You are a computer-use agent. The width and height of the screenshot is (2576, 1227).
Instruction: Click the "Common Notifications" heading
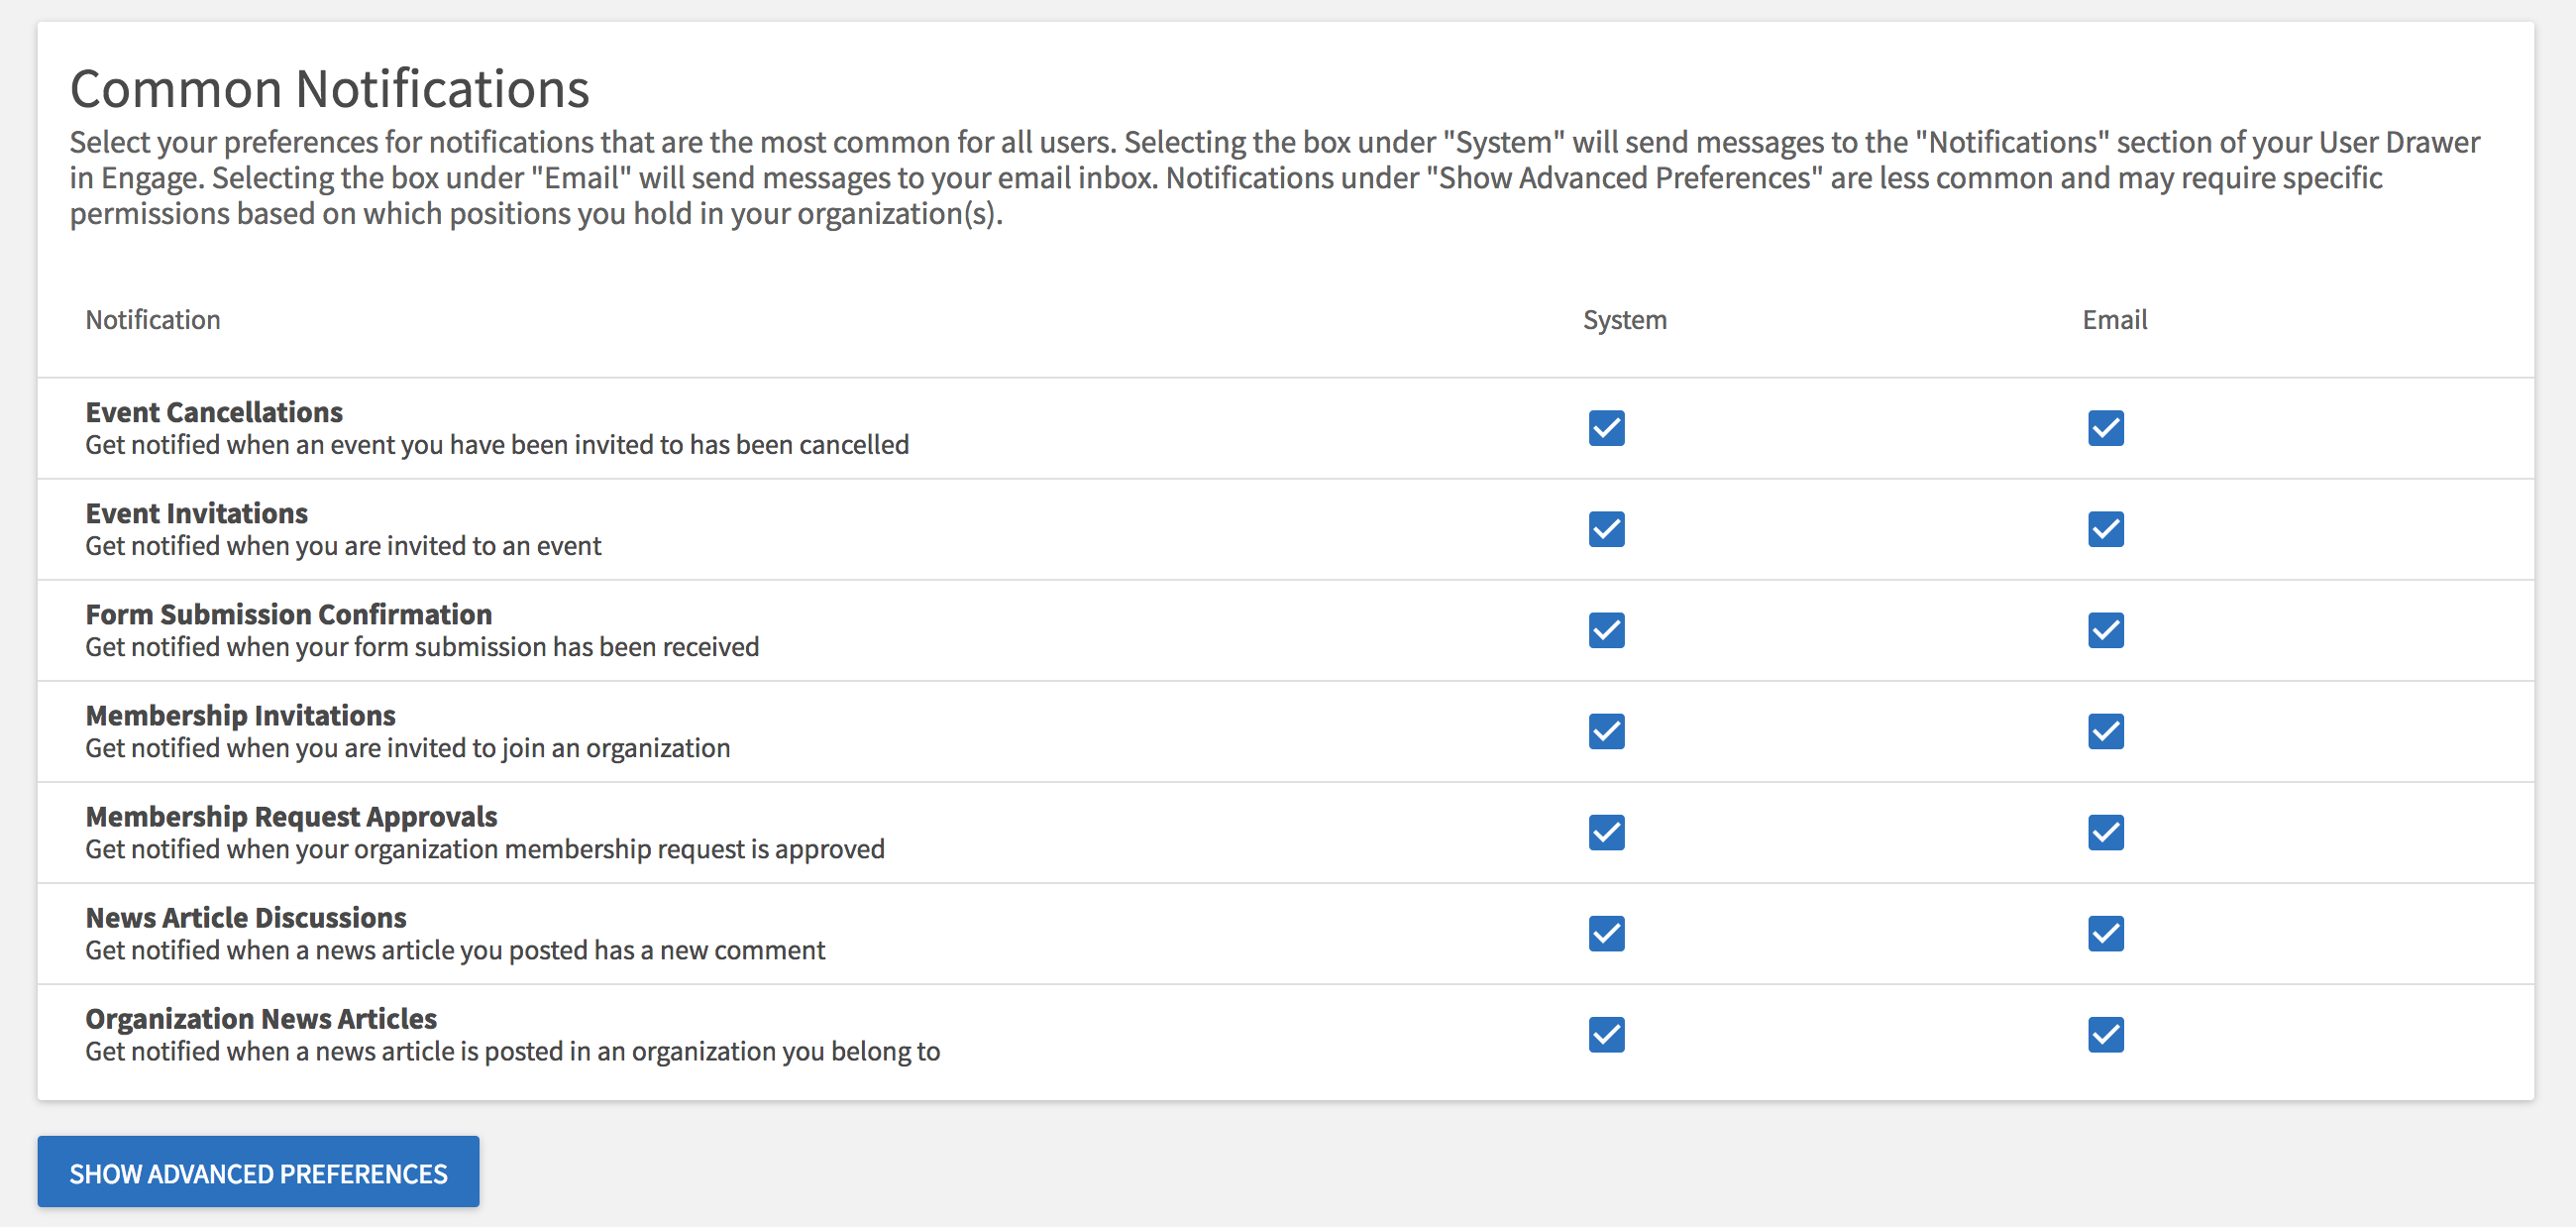coord(330,88)
